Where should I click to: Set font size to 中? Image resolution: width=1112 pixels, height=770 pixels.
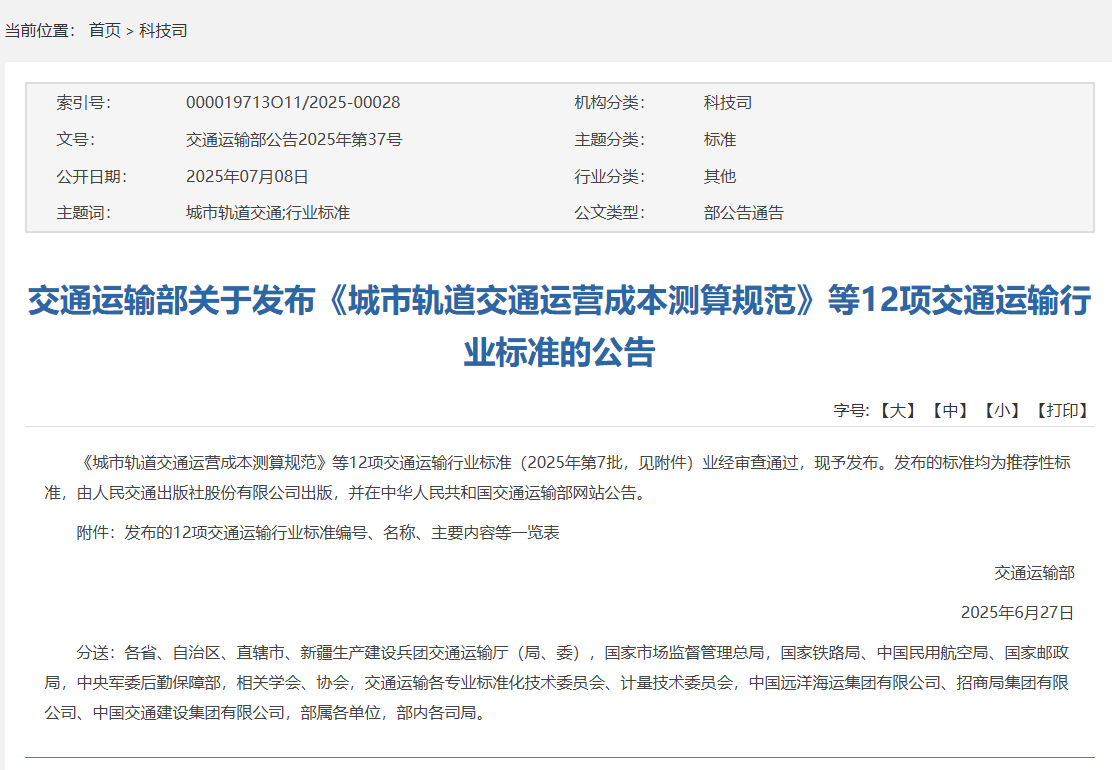(x=950, y=411)
